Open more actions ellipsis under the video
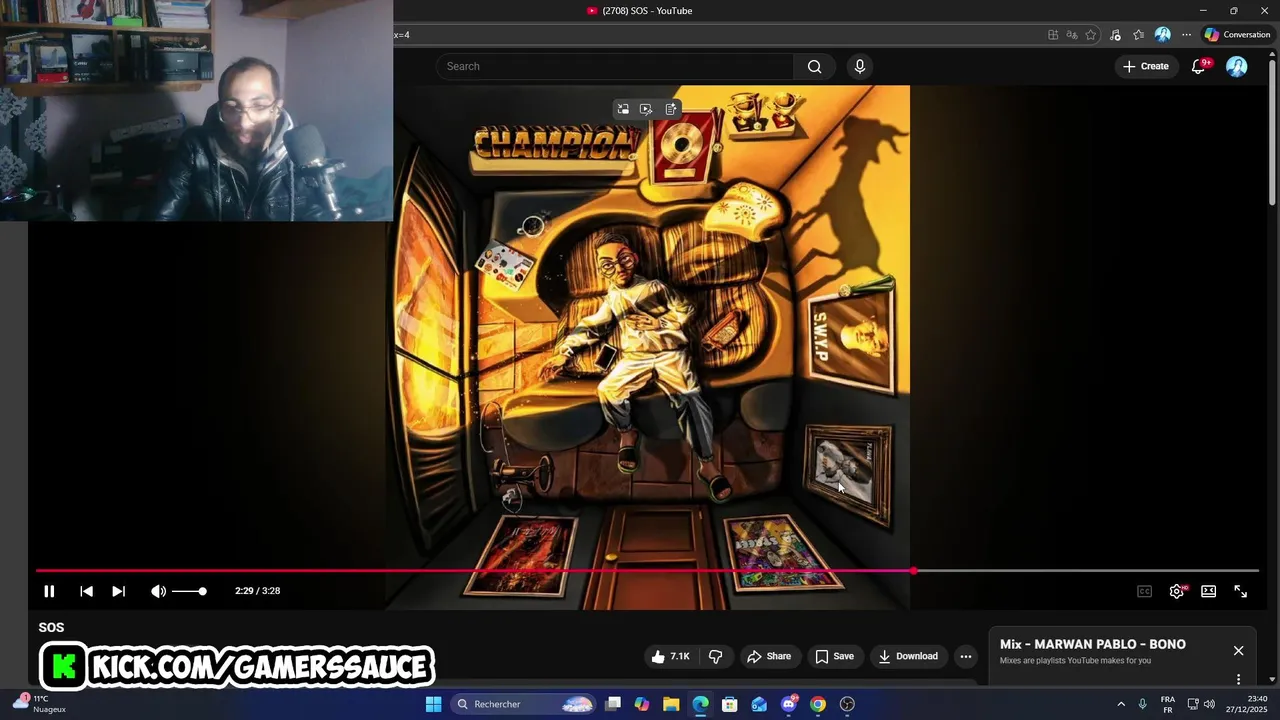The image size is (1280, 720). point(966,656)
